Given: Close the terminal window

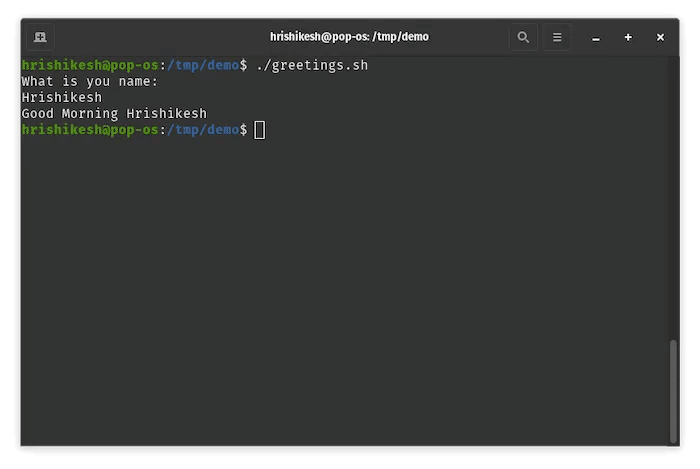Looking at the screenshot, I should pyautogui.click(x=660, y=37).
